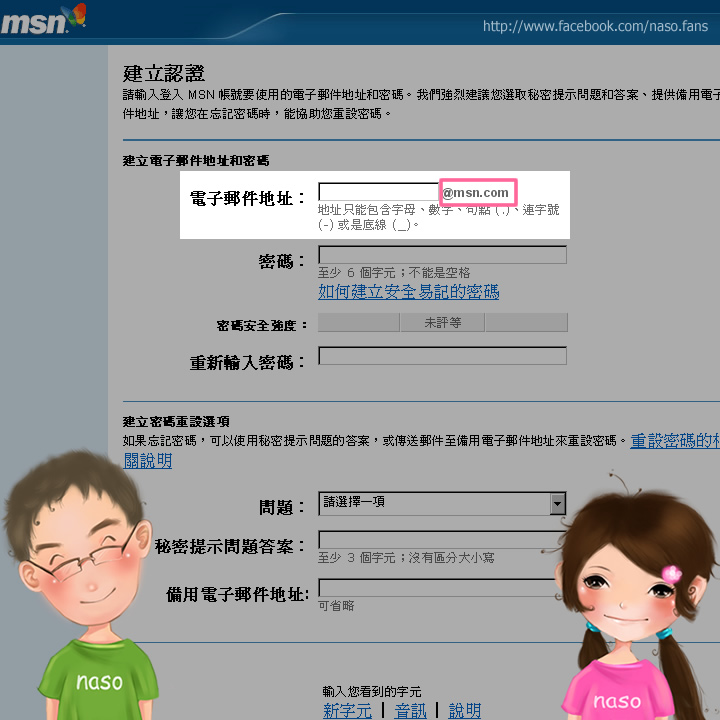720x720 pixels.
Task: Focus the email address input field
Action: coord(378,191)
